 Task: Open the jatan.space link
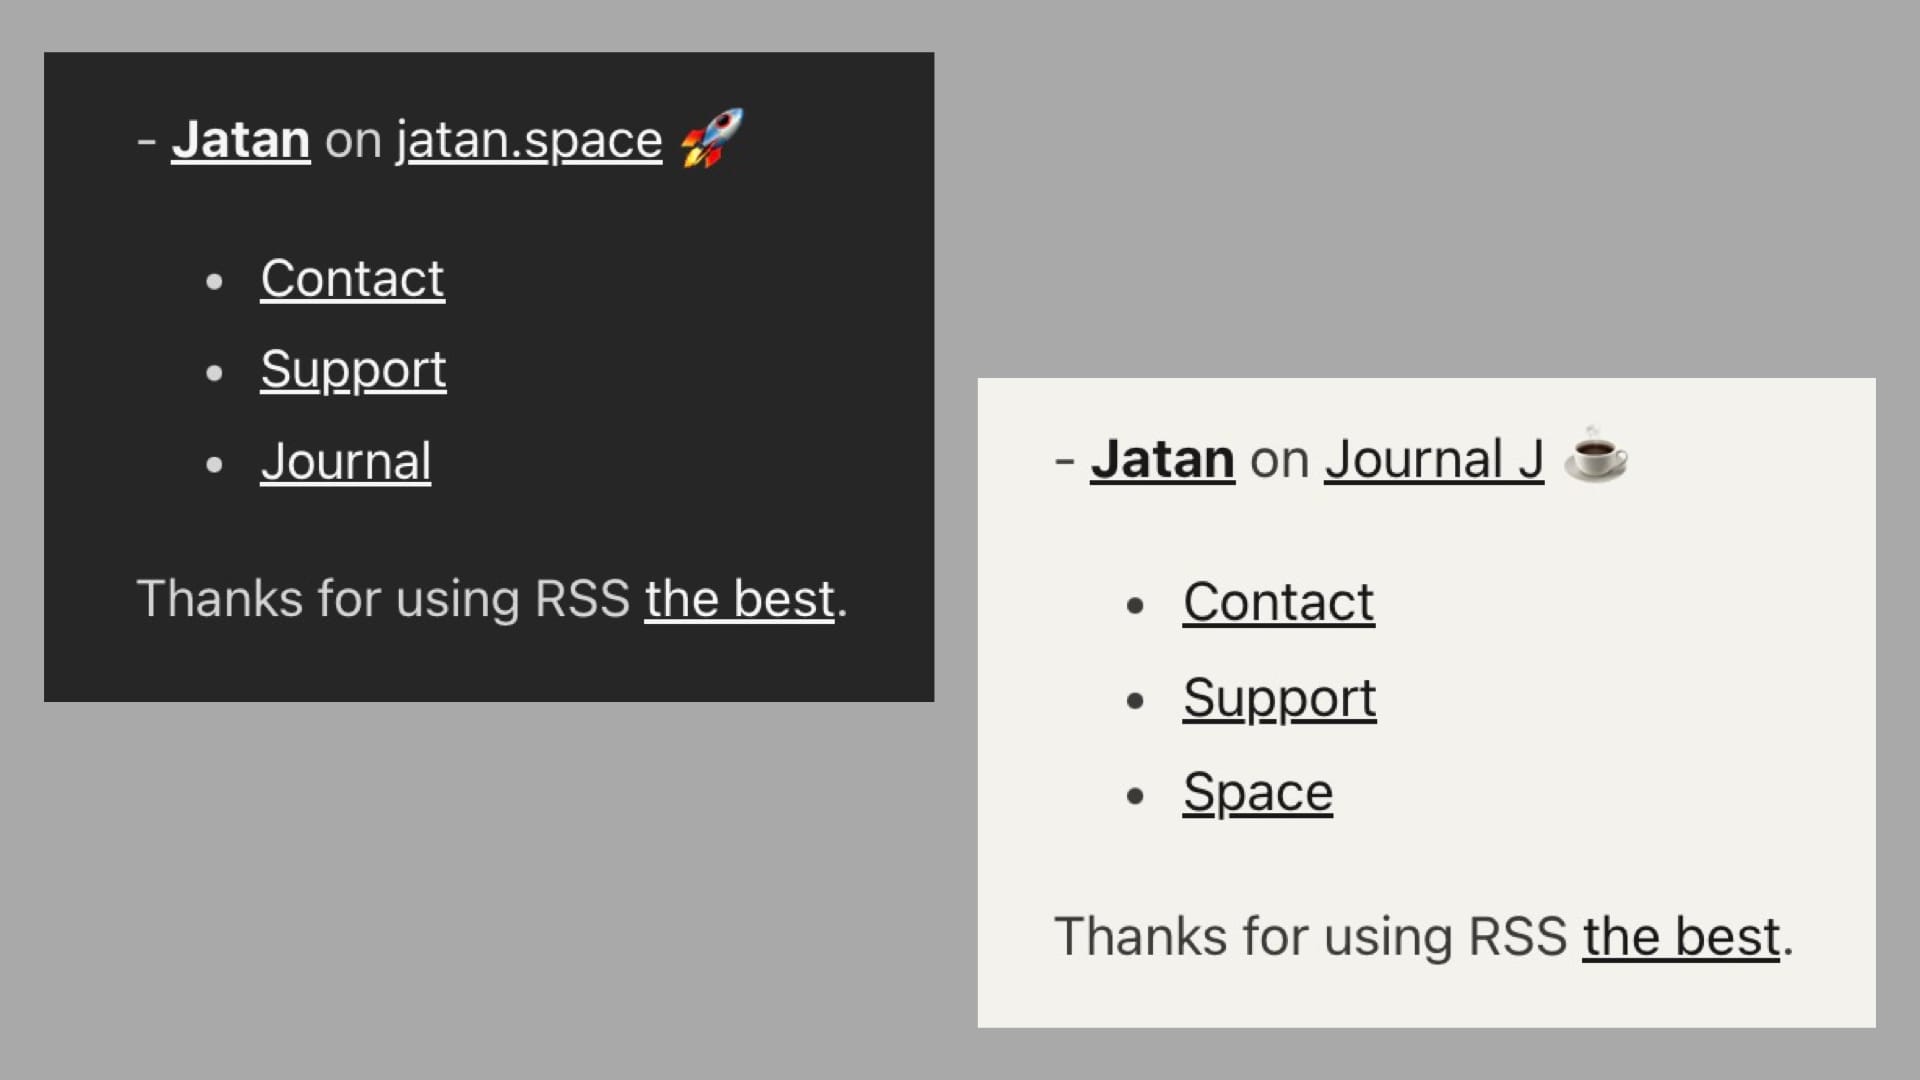[x=529, y=140]
